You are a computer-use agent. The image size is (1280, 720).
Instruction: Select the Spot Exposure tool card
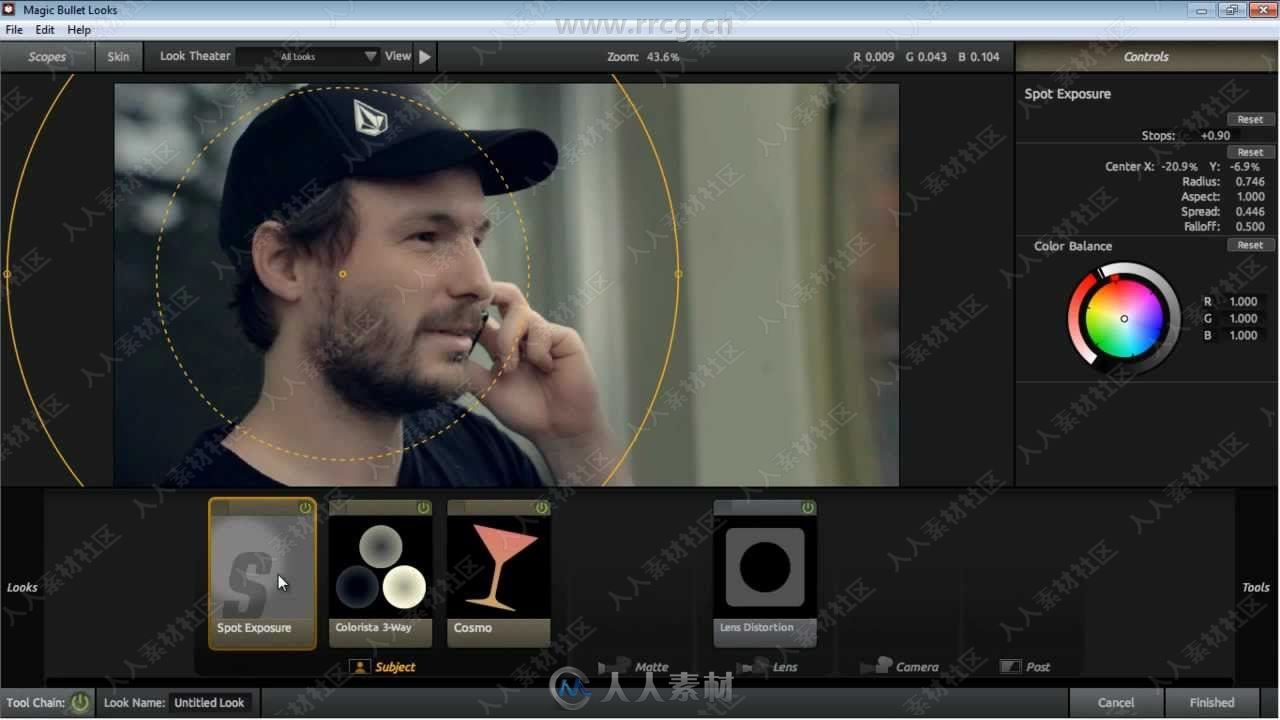tap(263, 574)
